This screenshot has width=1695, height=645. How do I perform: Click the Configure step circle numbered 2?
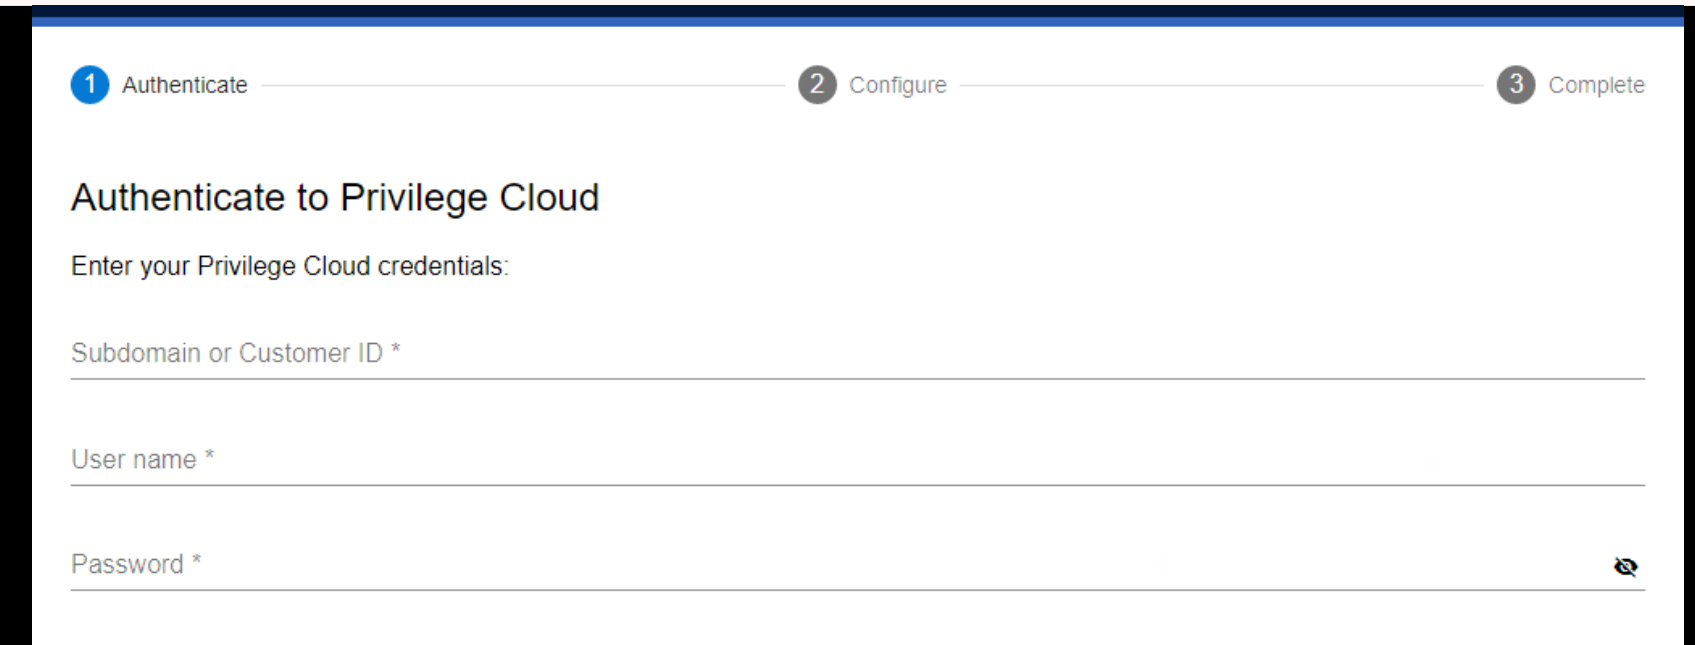point(817,84)
